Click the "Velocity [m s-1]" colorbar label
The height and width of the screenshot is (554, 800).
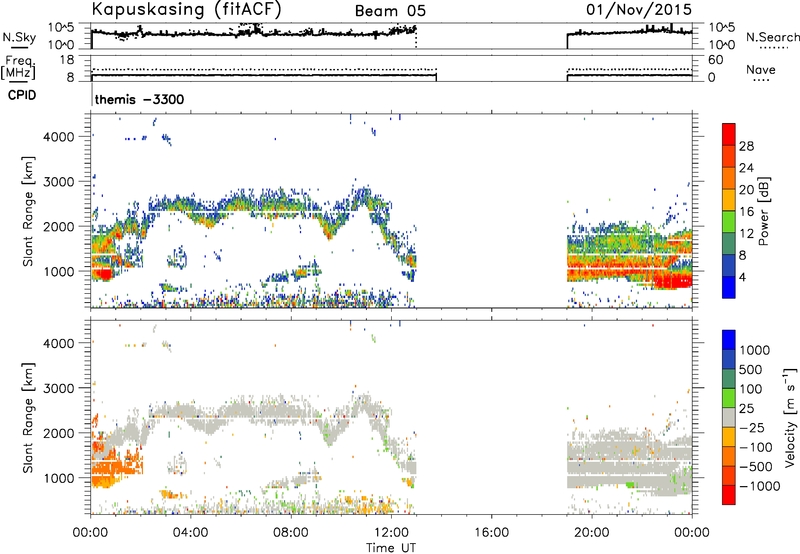click(790, 417)
